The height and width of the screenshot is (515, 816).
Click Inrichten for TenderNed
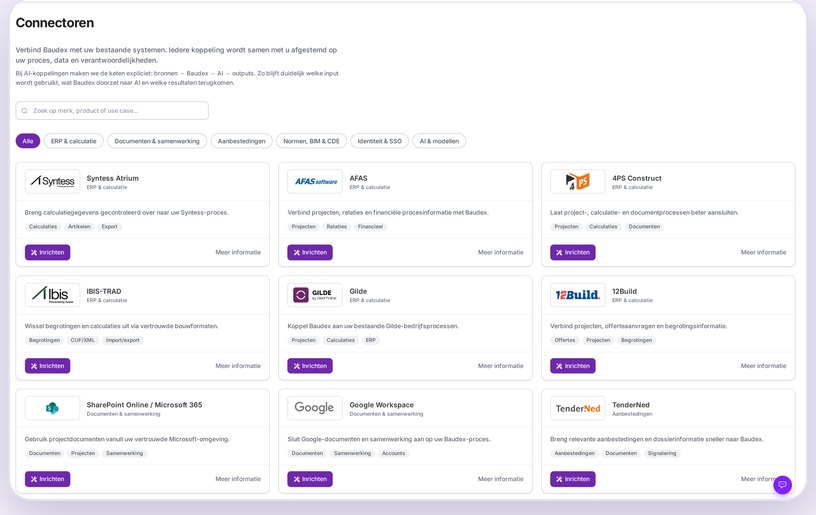click(x=573, y=479)
